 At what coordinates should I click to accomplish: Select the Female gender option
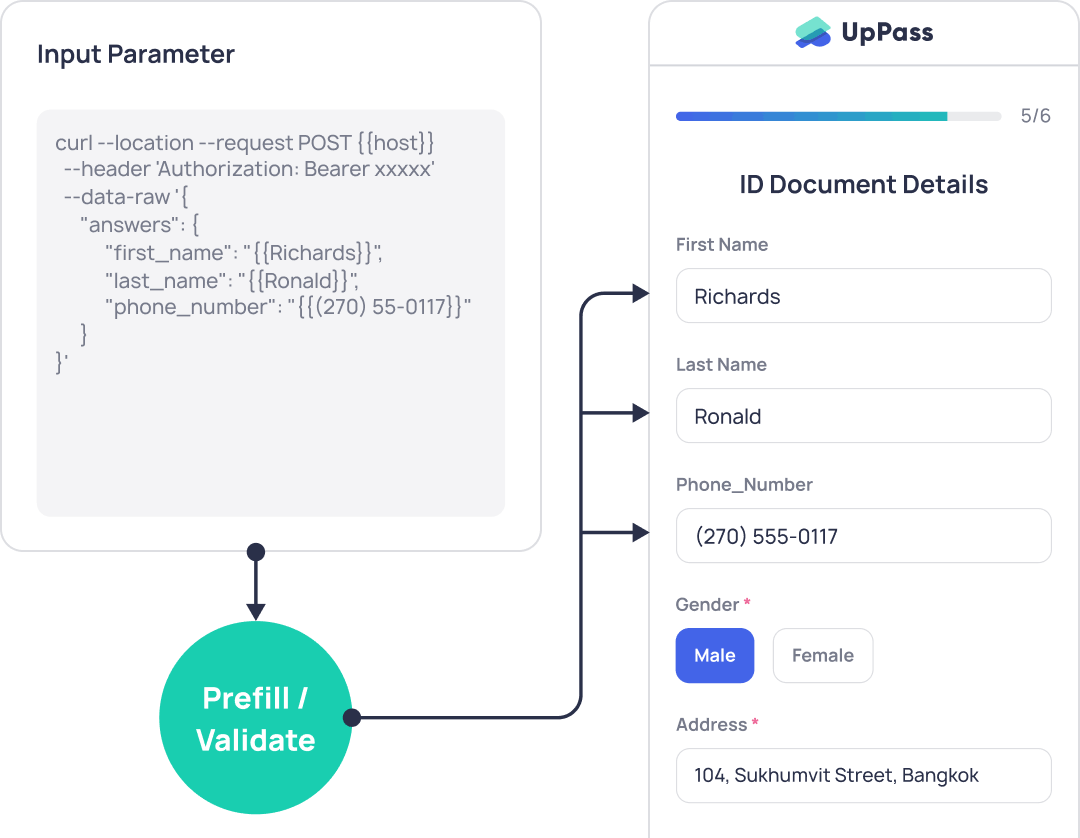pyautogui.click(x=823, y=655)
